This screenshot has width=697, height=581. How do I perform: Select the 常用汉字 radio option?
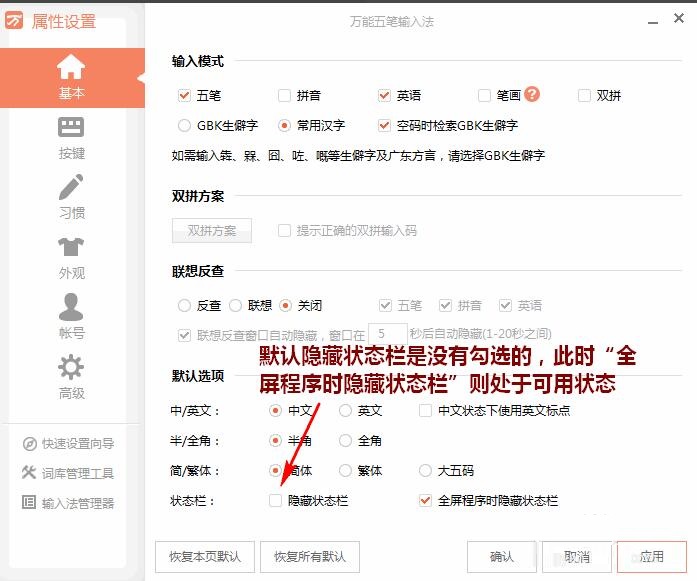(284, 125)
